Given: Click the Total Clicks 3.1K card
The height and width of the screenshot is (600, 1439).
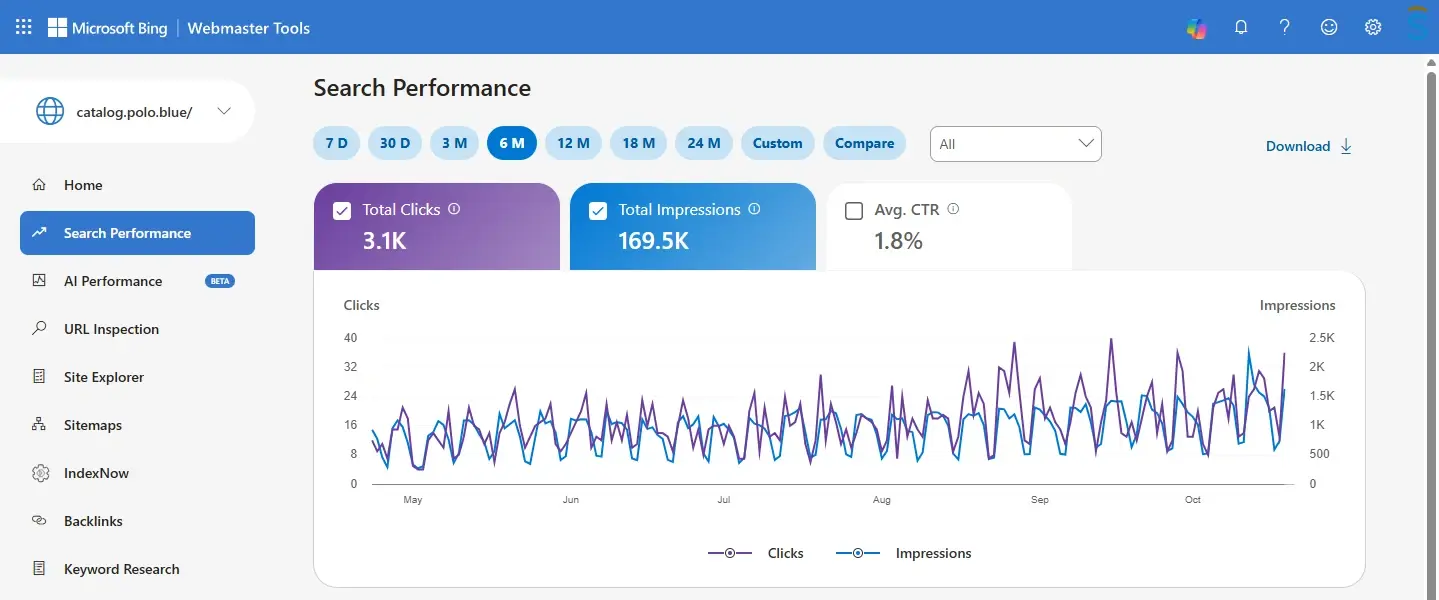Looking at the screenshot, I should click(437, 226).
